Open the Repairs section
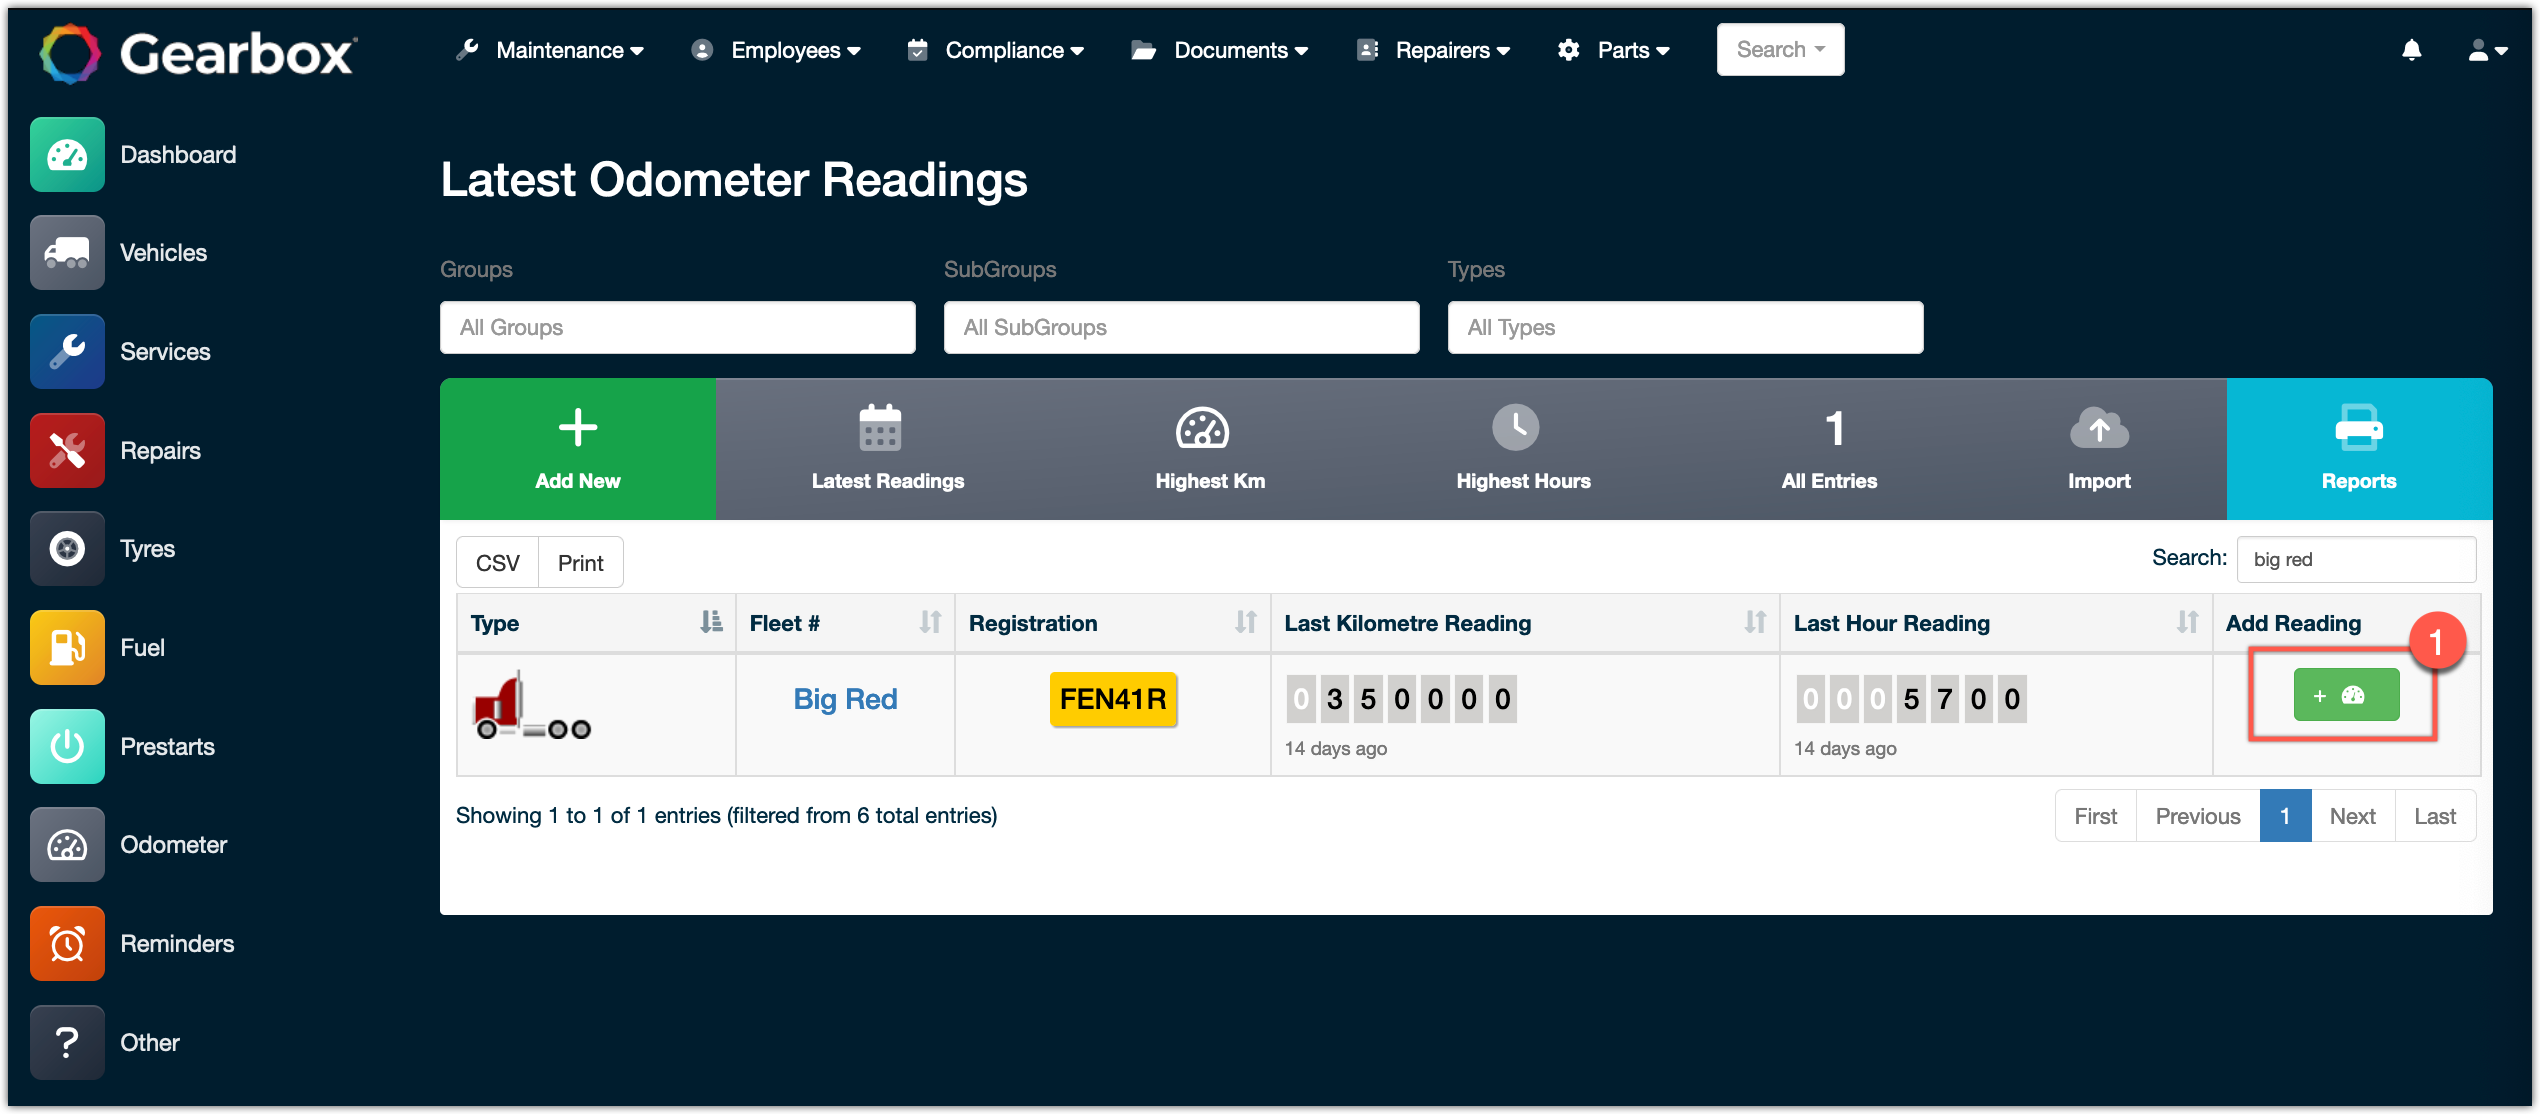The width and height of the screenshot is (2540, 1114). [x=66, y=450]
